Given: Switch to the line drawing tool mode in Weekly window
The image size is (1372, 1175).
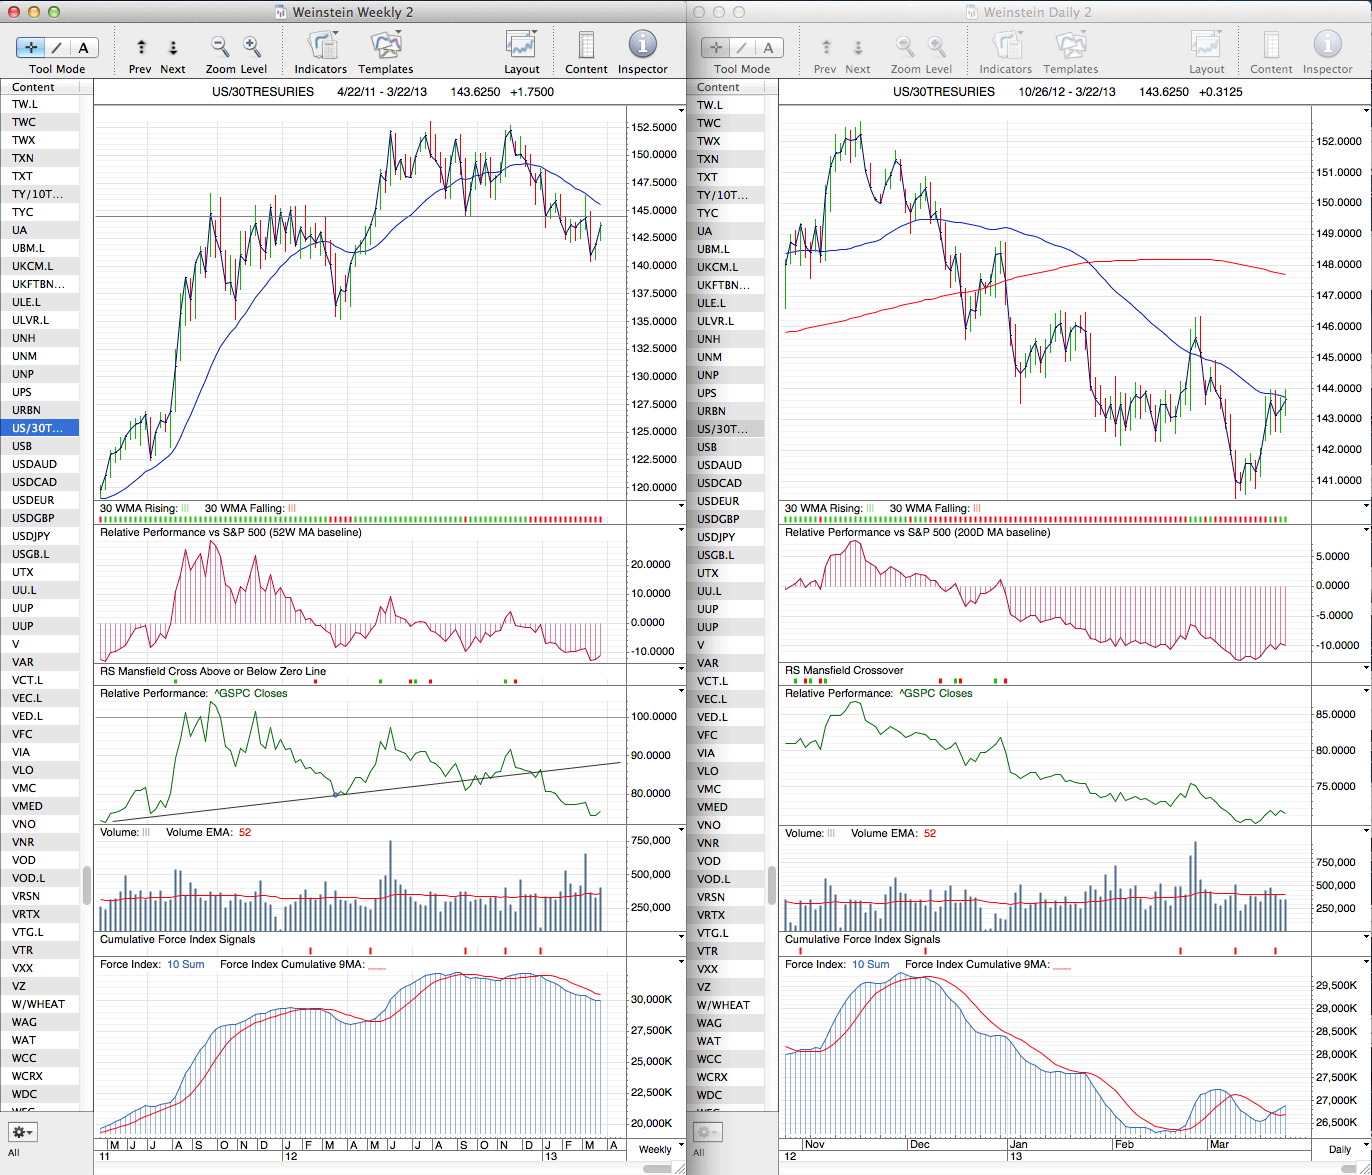Looking at the screenshot, I should click(57, 48).
